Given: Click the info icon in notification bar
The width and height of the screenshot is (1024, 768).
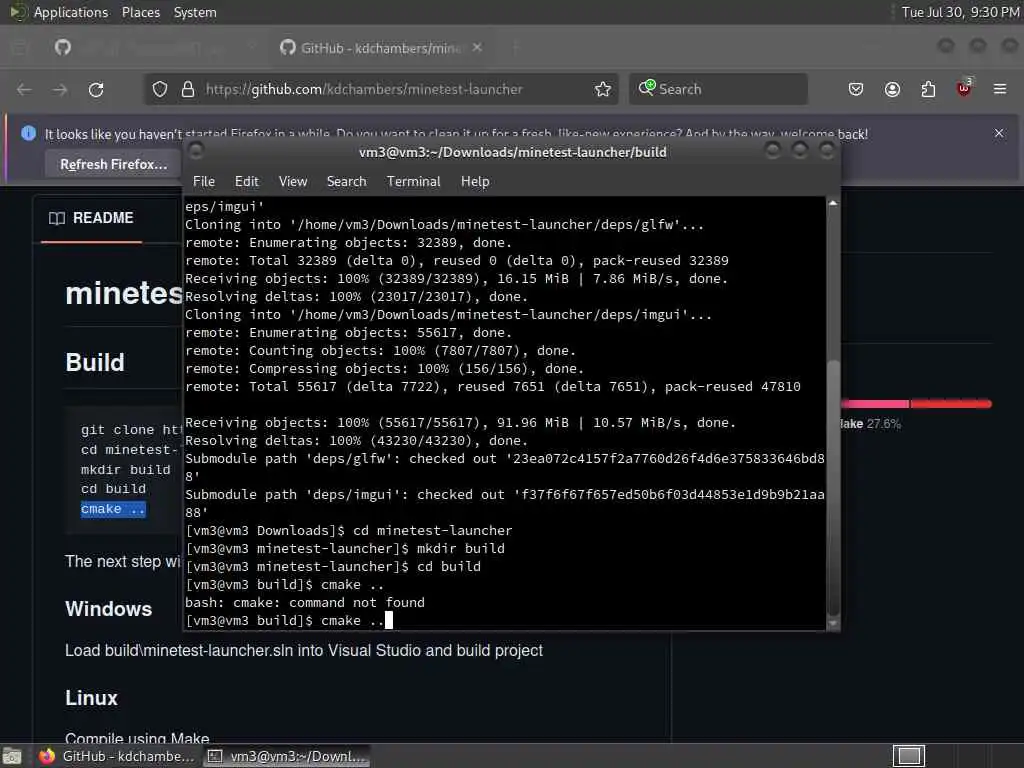Looking at the screenshot, I should coord(28,133).
